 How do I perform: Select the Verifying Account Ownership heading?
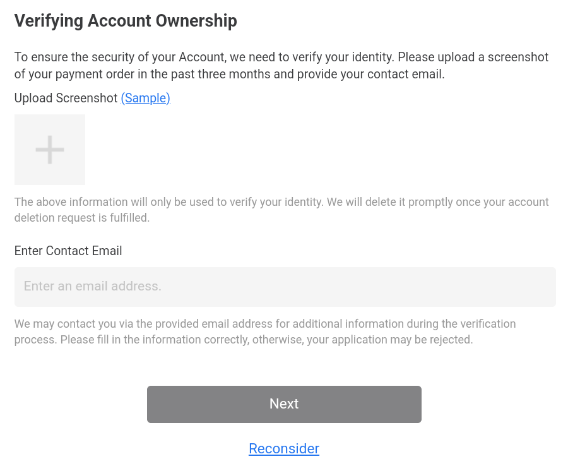[126, 21]
